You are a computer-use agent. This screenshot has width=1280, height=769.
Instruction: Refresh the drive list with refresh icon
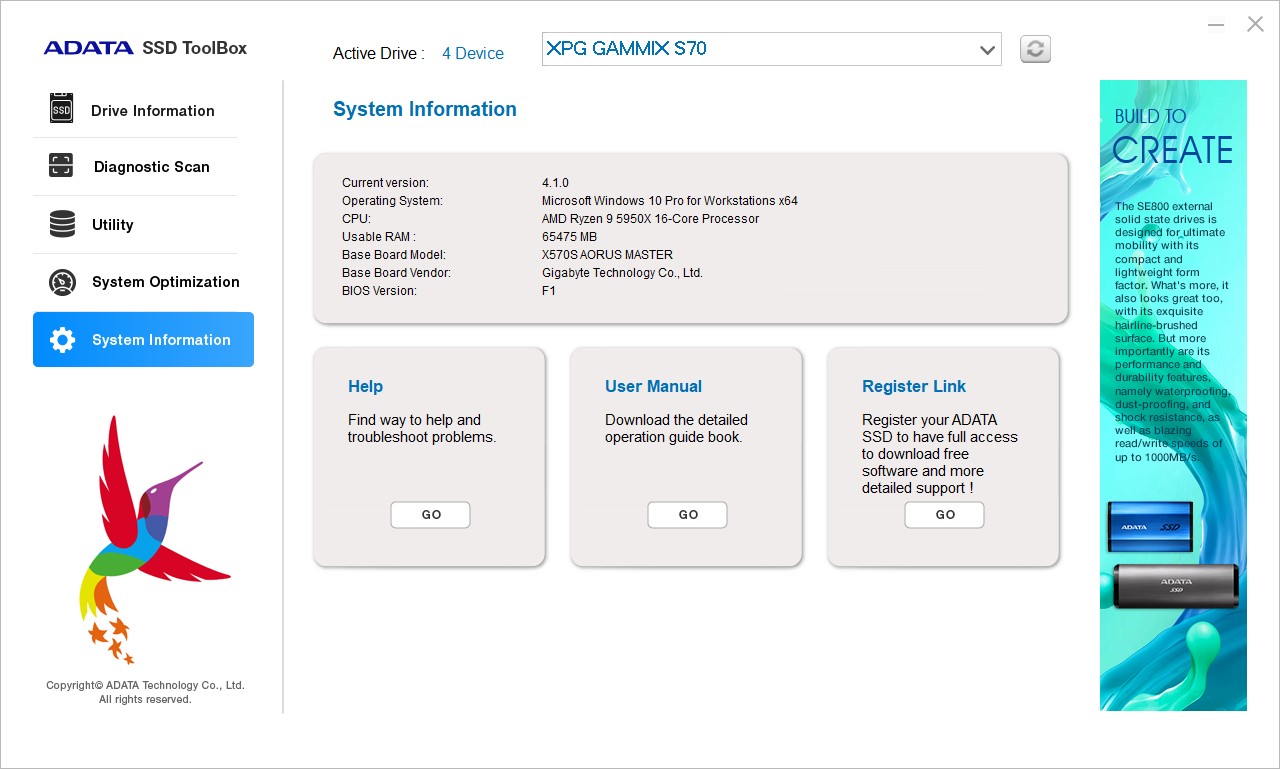(x=1035, y=49)
